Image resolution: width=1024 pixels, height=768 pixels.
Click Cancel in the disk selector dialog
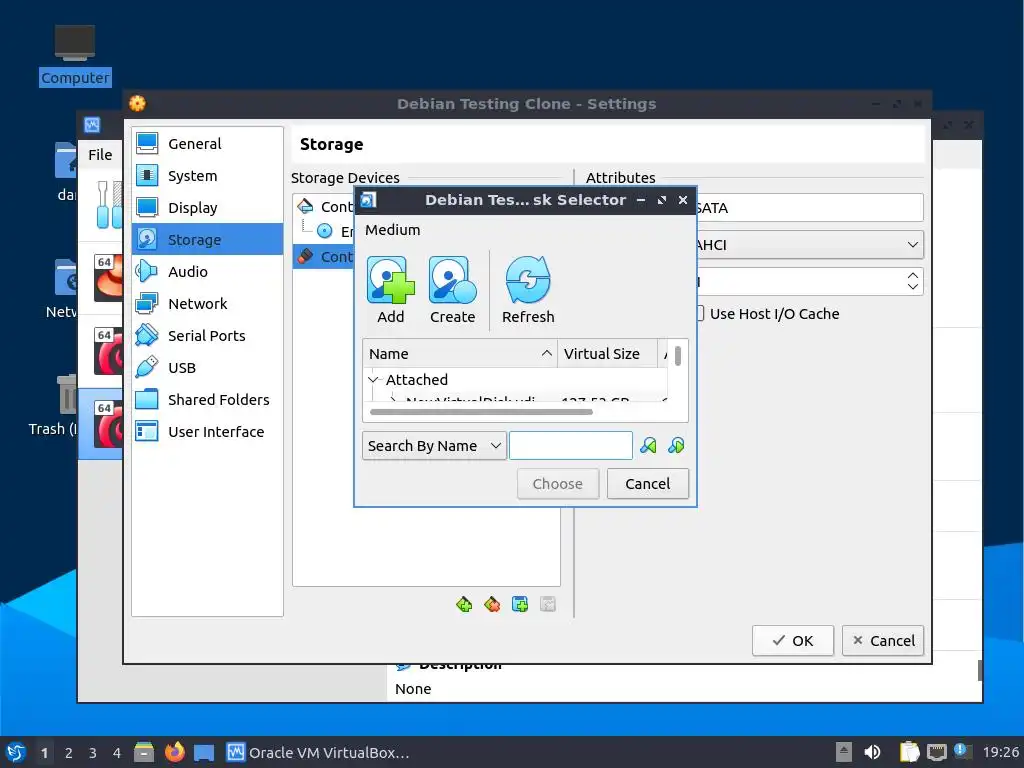(x=648, y=484)
